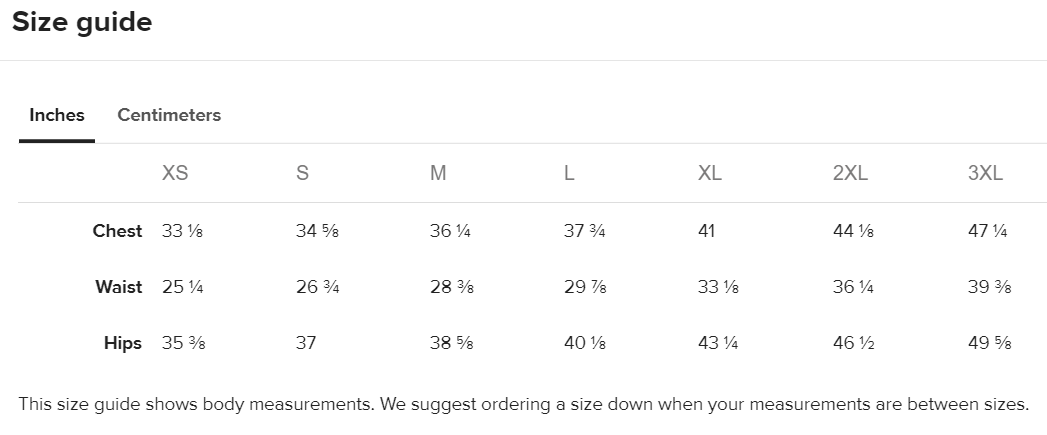Select the XL size column header

[710, 173]
